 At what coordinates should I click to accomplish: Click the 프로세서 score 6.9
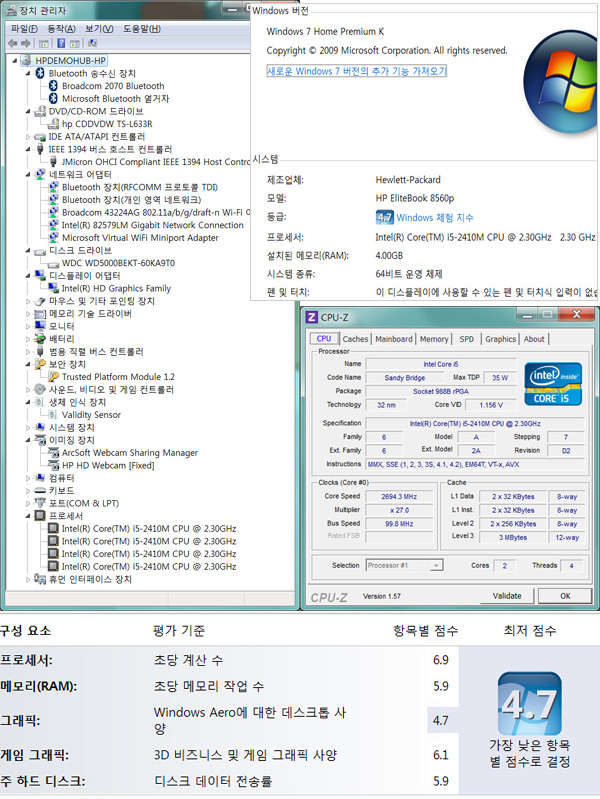[x=440, y=660]
